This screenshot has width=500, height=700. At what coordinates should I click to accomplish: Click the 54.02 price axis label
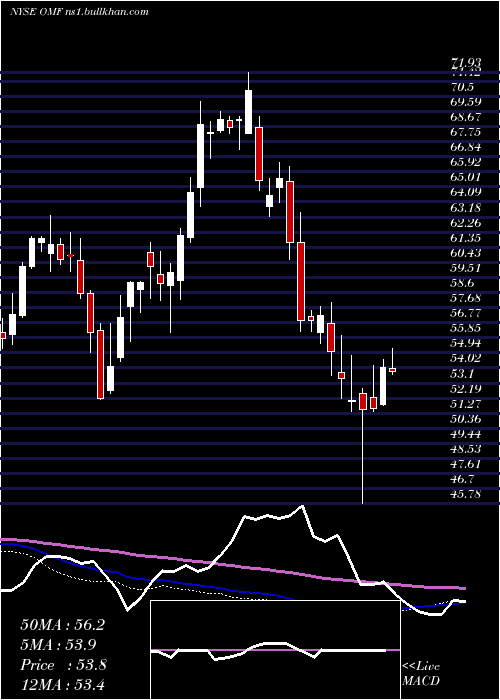point(466,358)
